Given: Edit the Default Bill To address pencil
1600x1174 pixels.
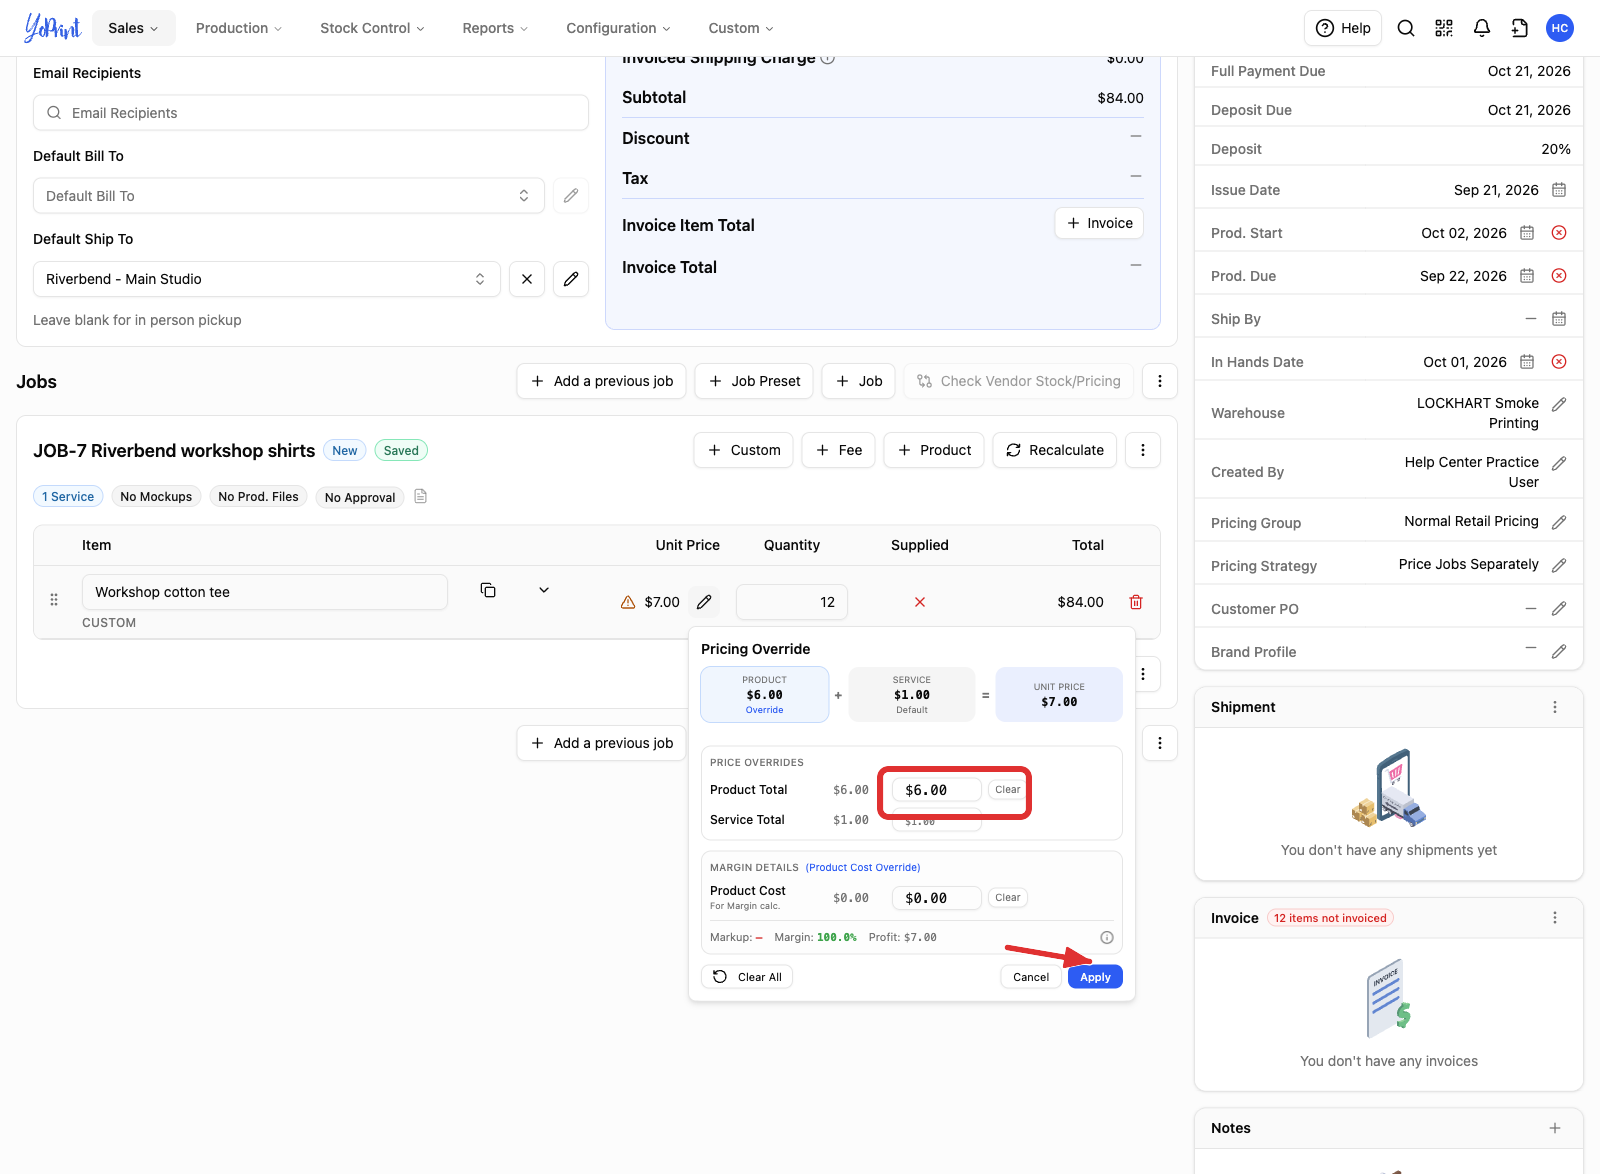Looking at the screenshot, I should (571, 196).
